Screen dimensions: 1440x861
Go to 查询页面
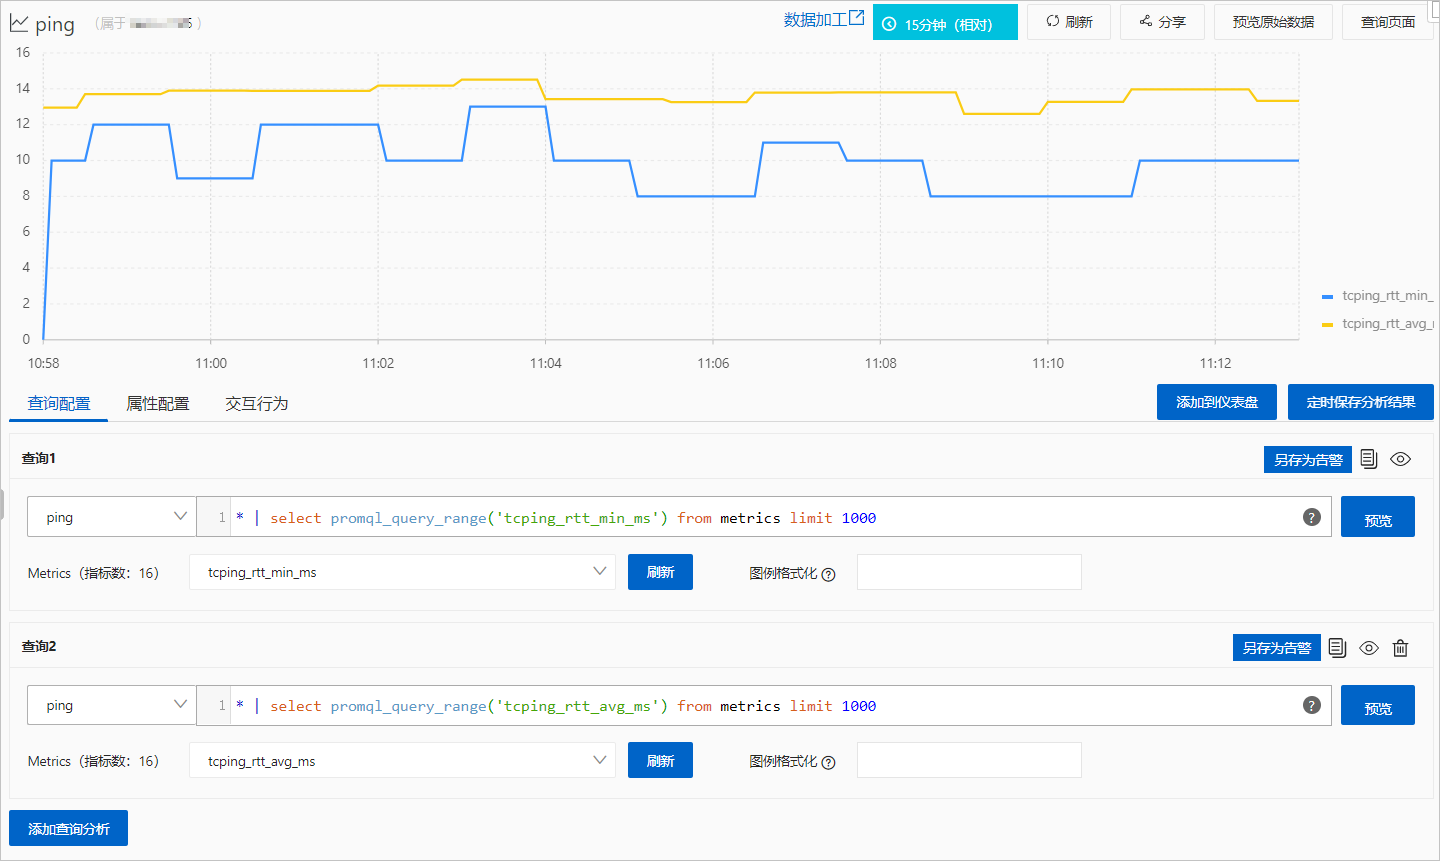point(1388,22)
